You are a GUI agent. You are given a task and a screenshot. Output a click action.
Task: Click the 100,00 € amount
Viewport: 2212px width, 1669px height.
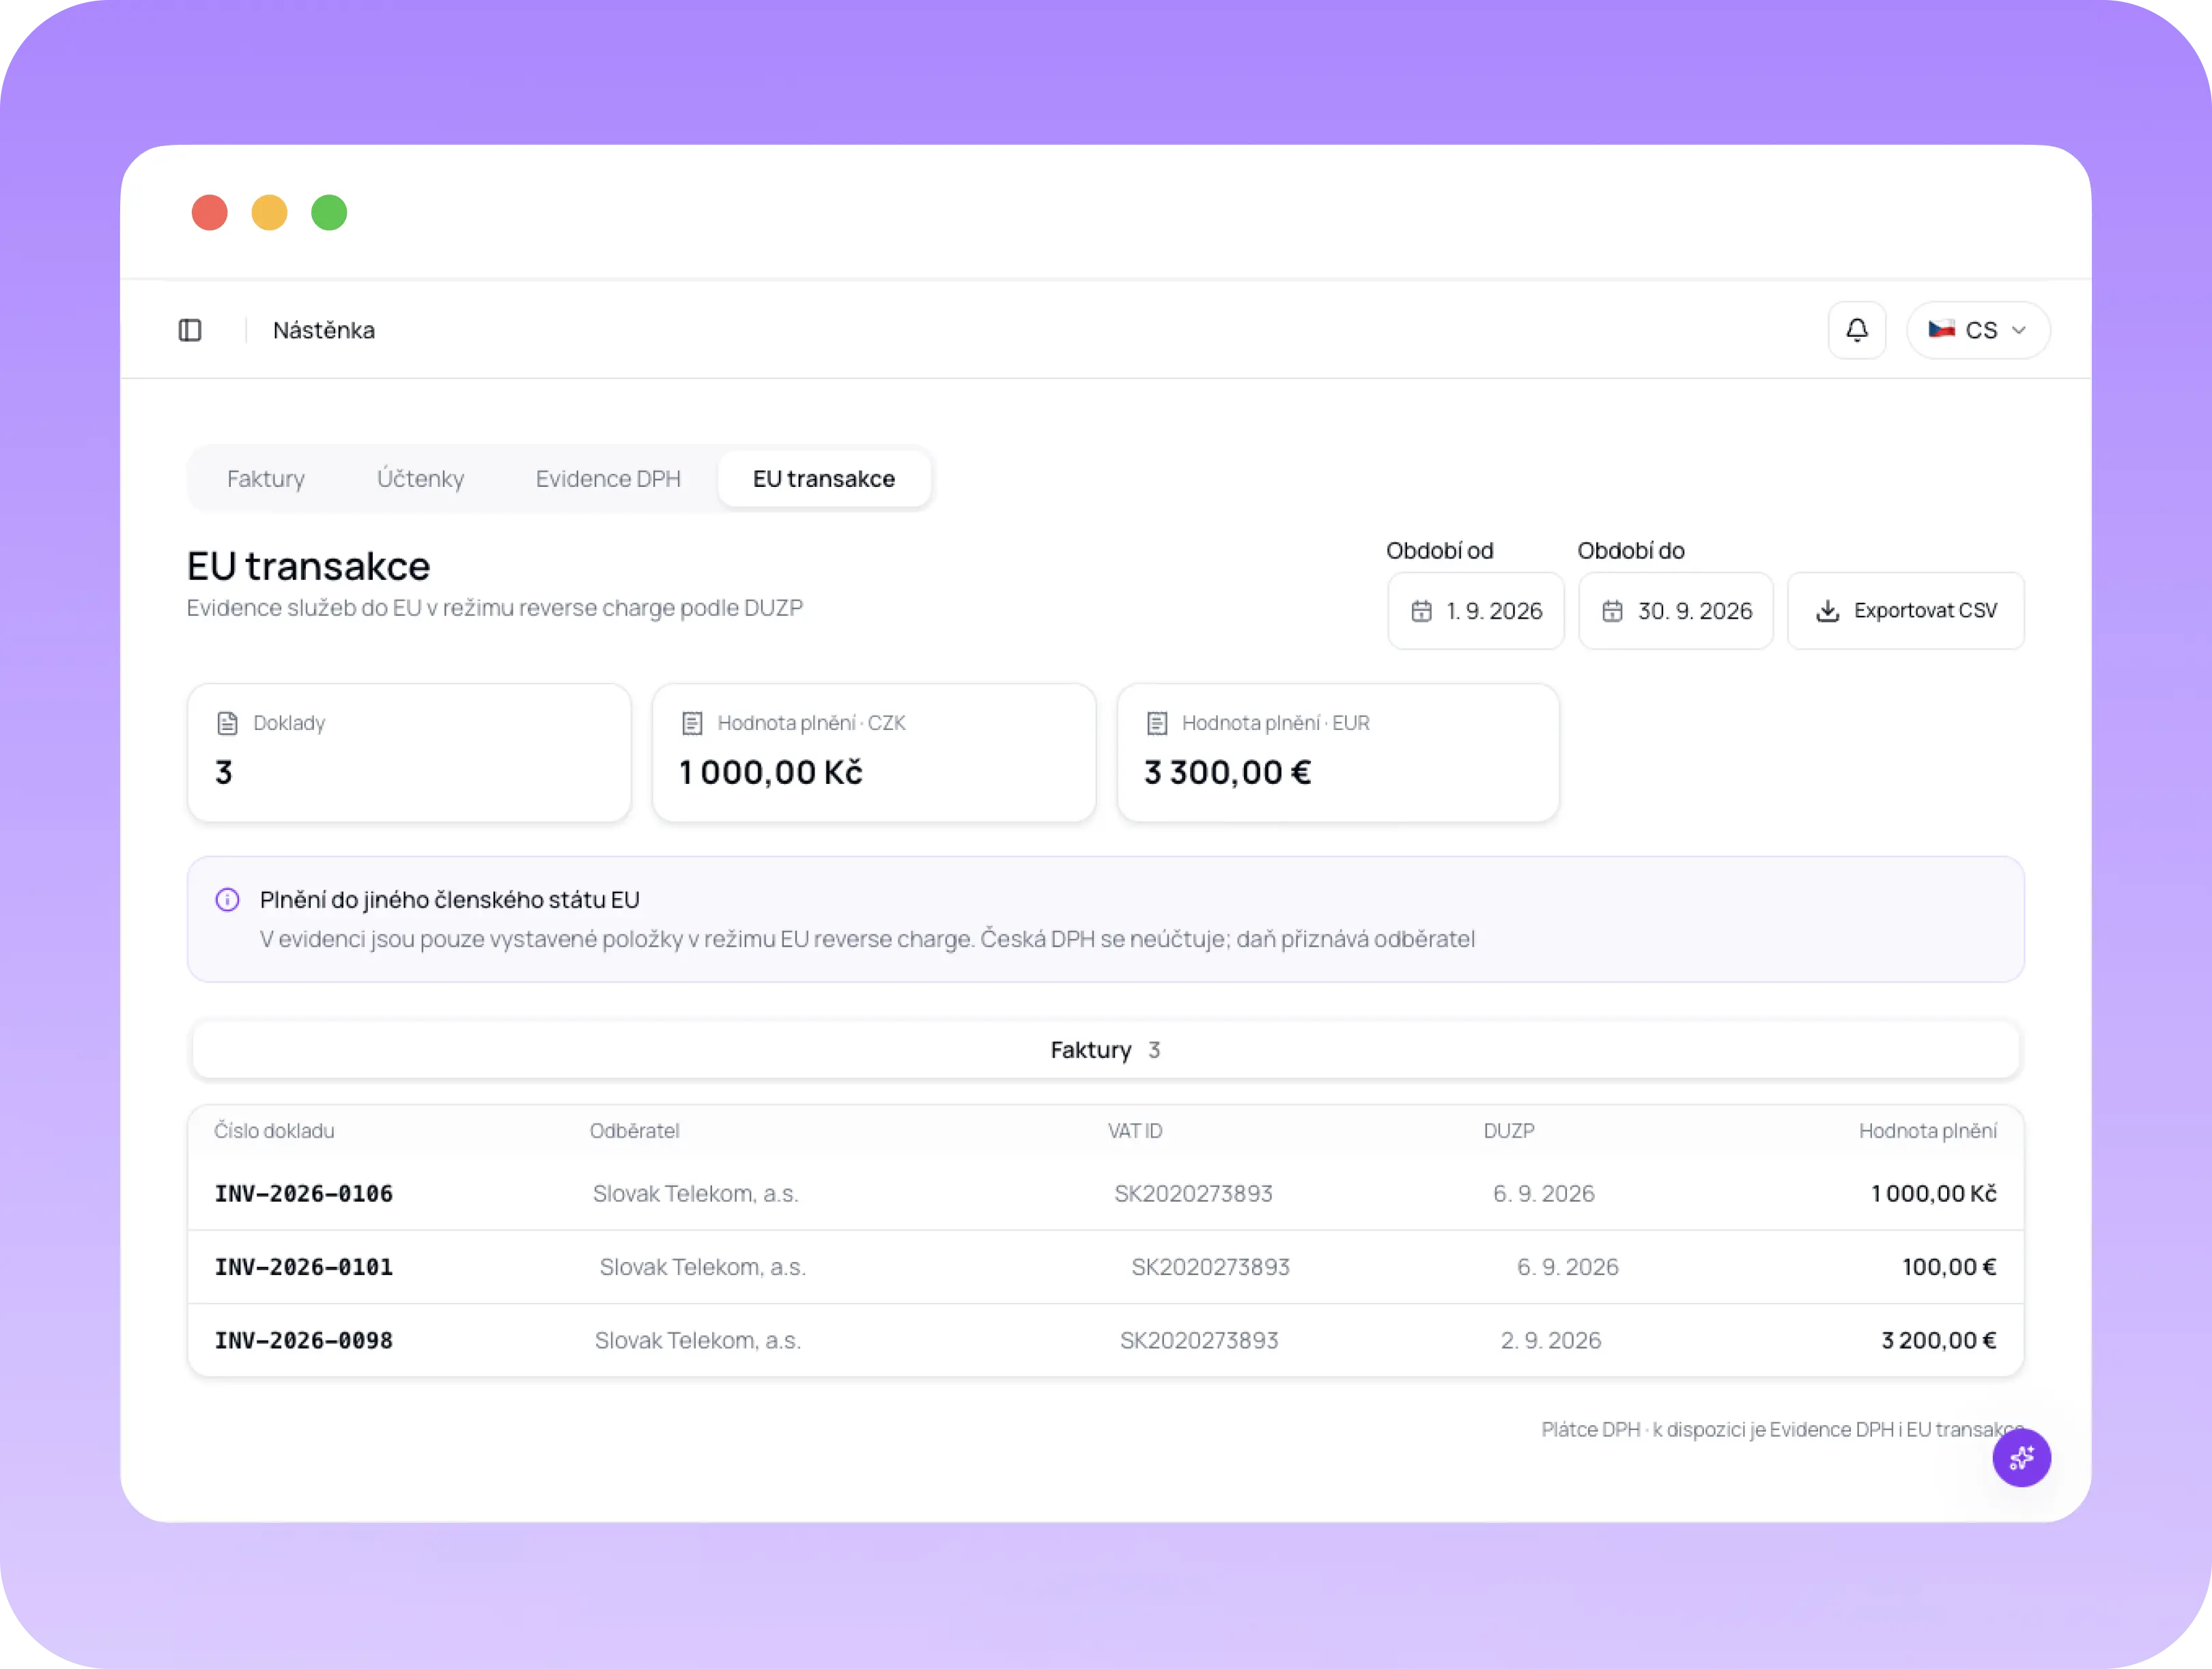tap(1949, 1267)
